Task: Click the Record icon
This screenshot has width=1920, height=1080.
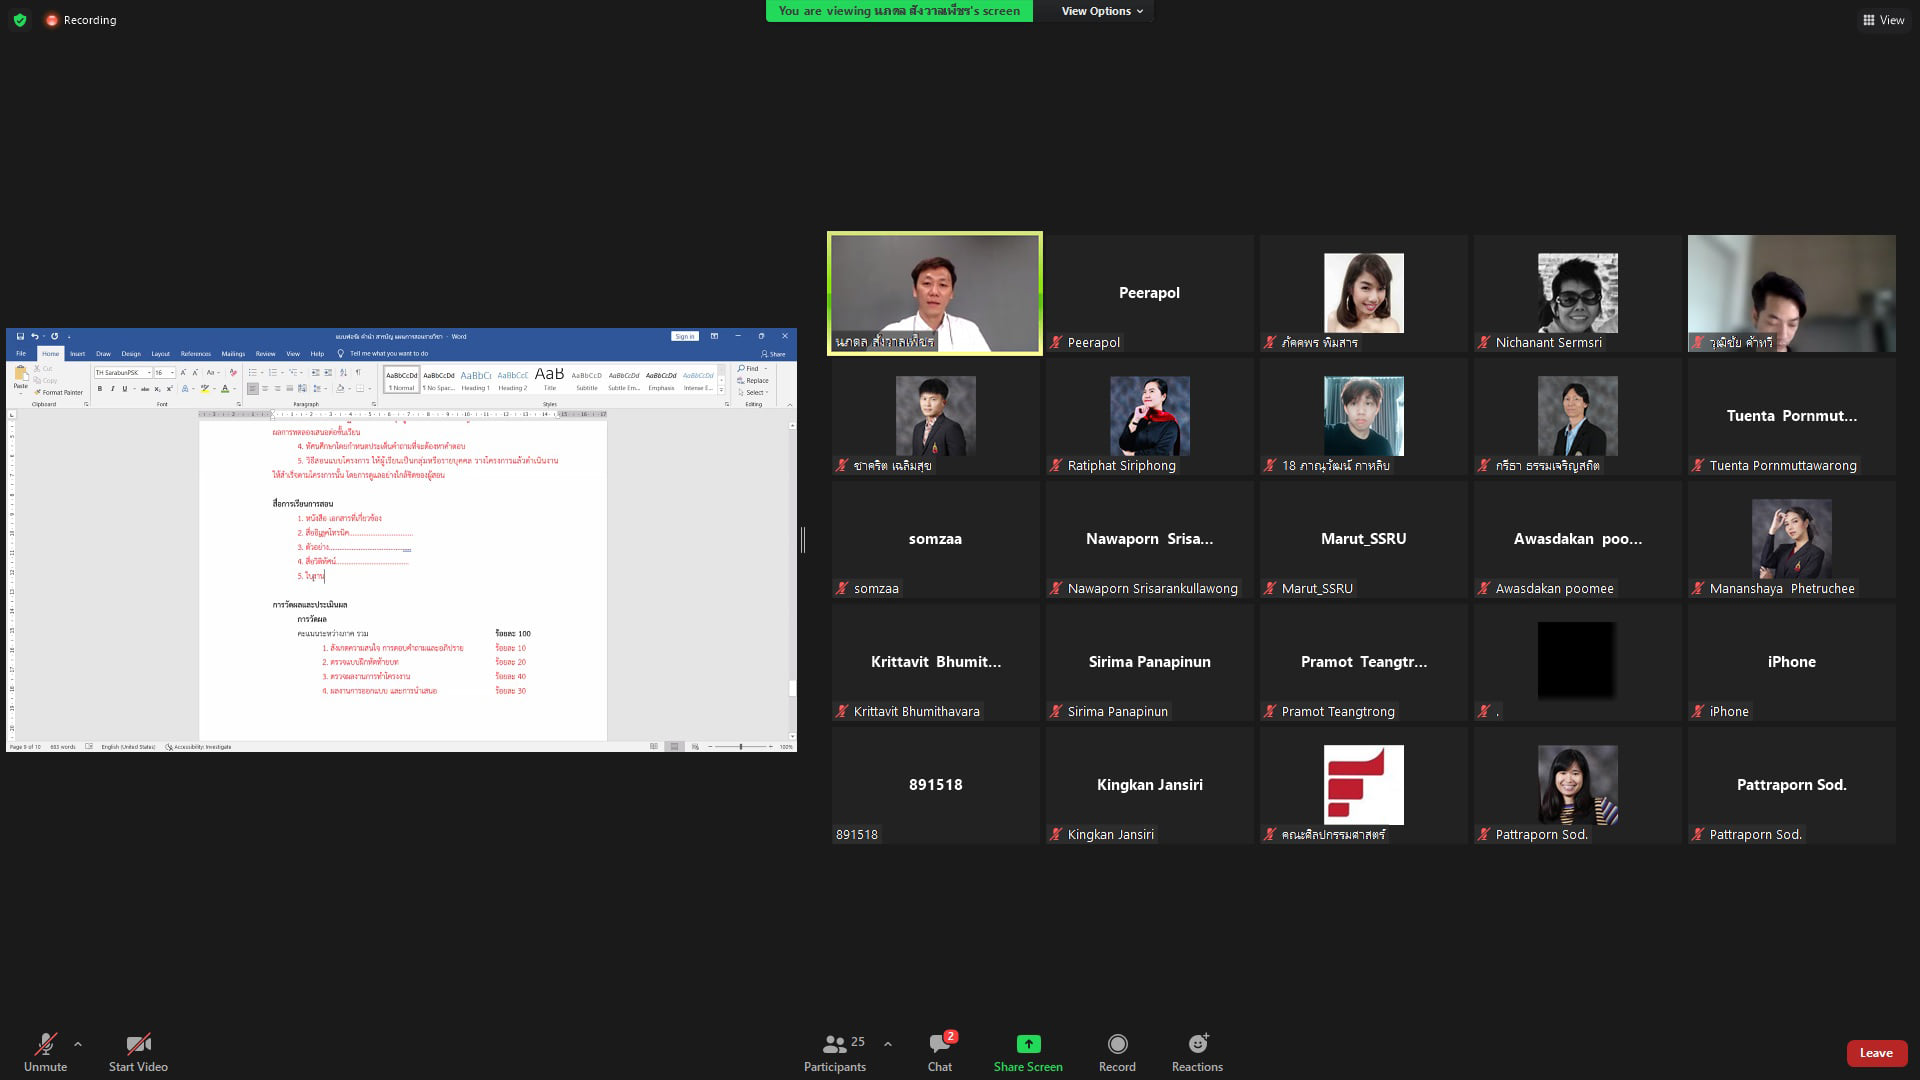Action: click(1117, 1044)
